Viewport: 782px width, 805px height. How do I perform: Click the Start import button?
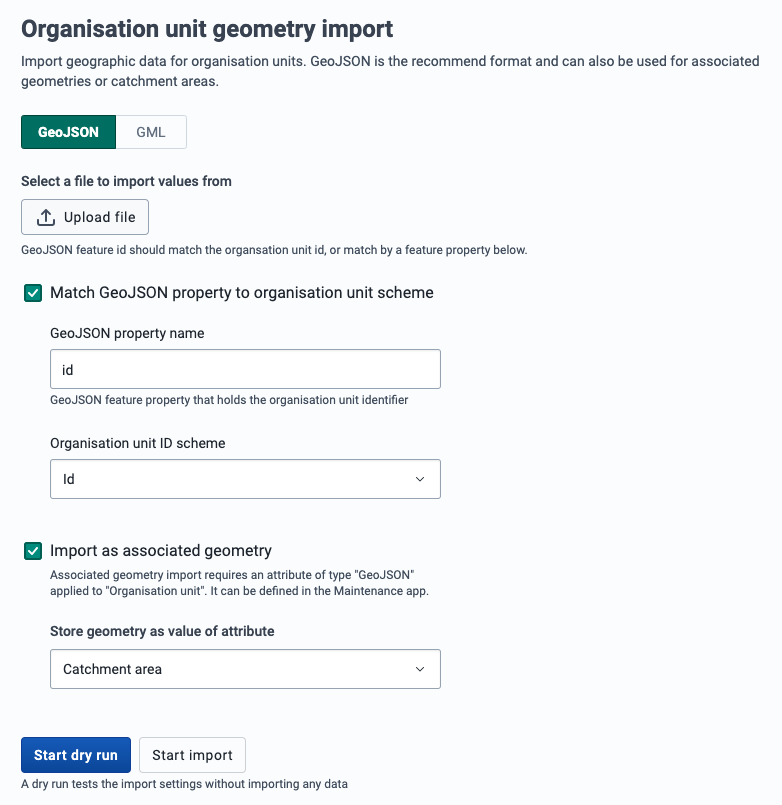pyautogui.click(x=192, y=755)
